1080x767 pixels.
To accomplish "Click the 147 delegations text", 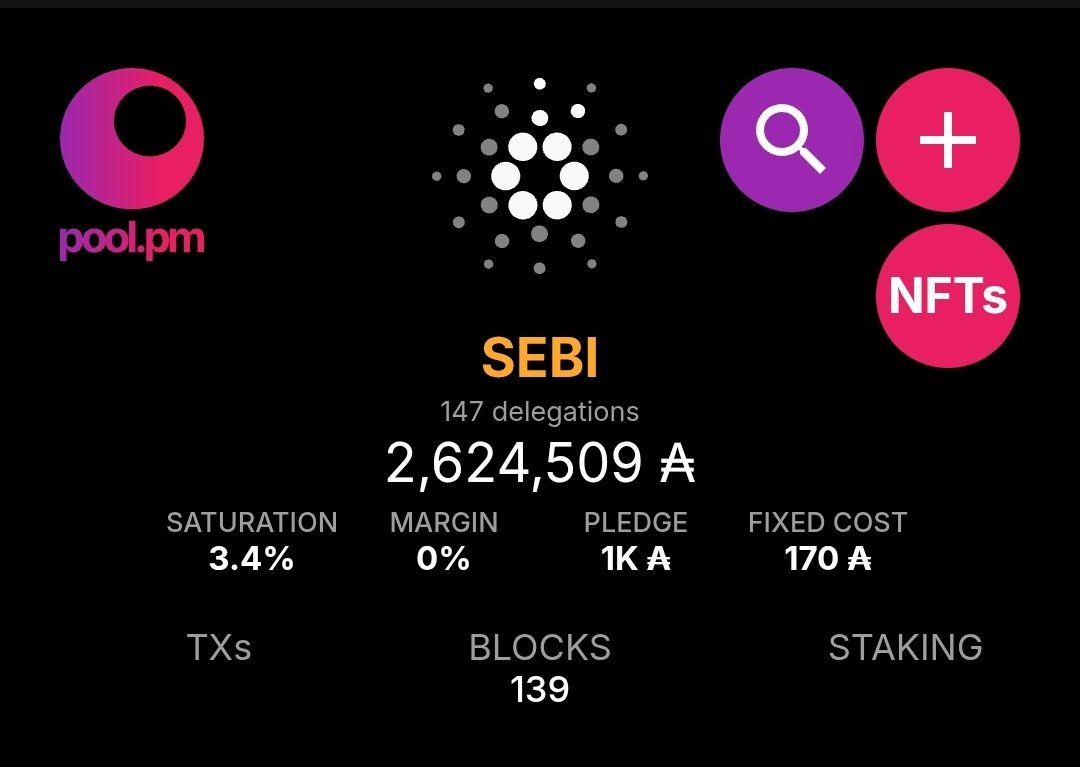I will coord(540,411).
